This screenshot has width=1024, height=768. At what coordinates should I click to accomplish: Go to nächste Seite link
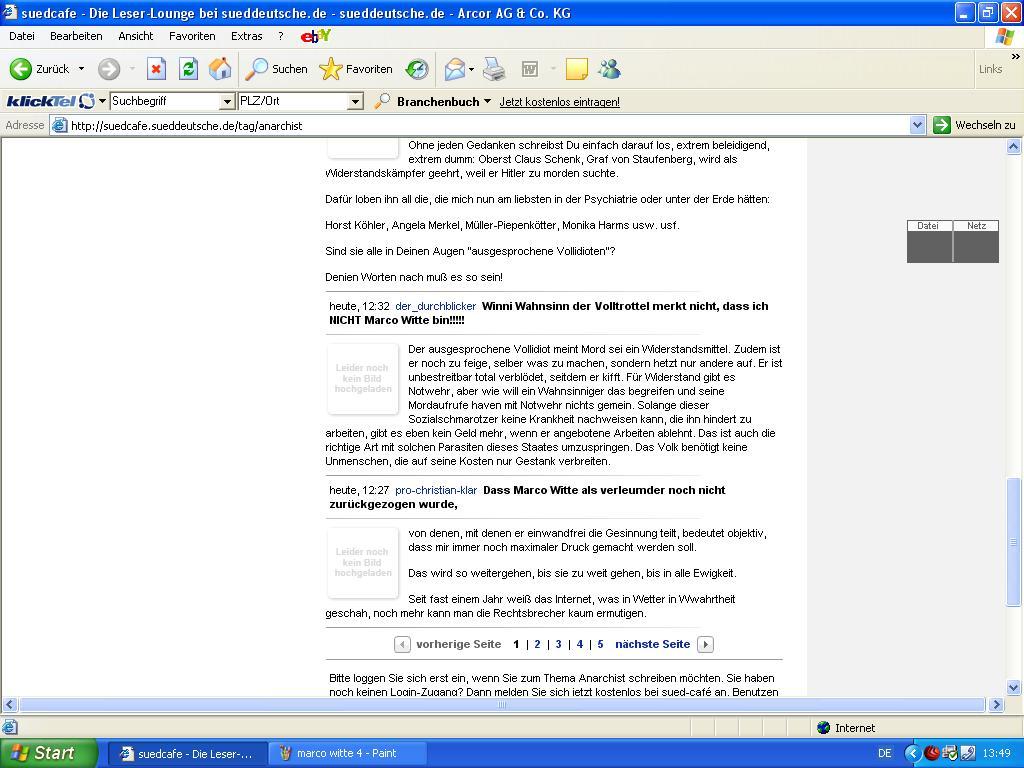point(652,645)
